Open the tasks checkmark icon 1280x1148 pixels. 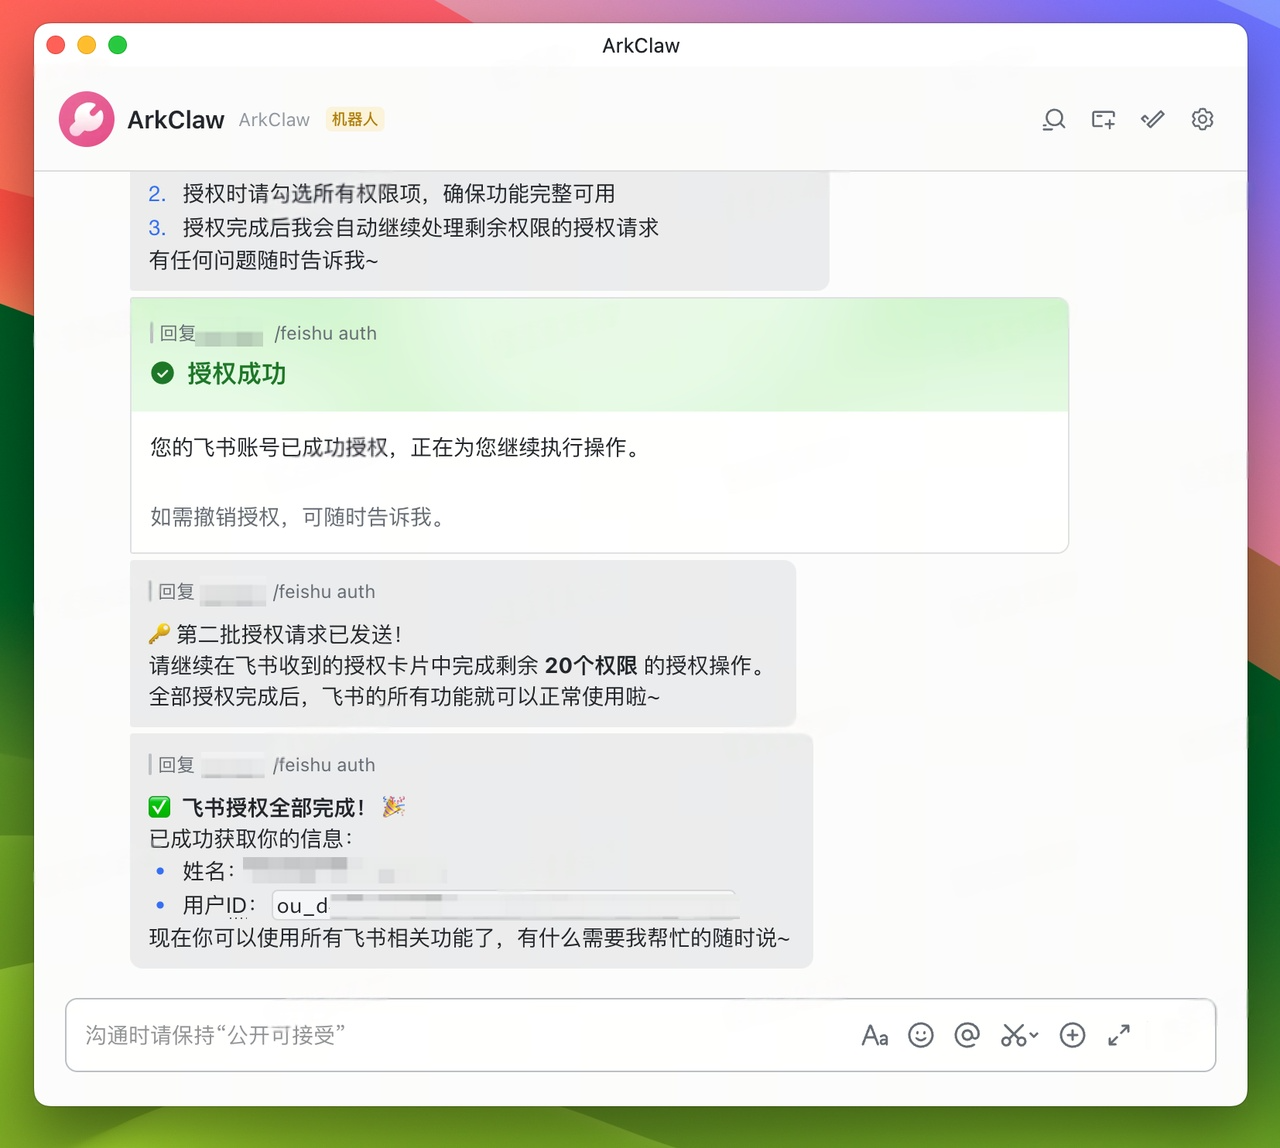click(1152, 119)
